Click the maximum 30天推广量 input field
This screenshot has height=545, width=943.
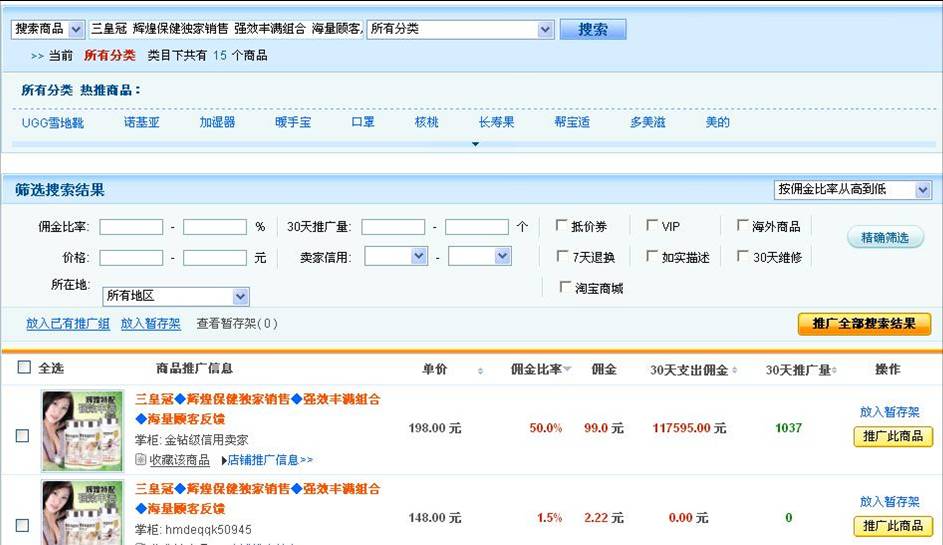coord(477,227)
